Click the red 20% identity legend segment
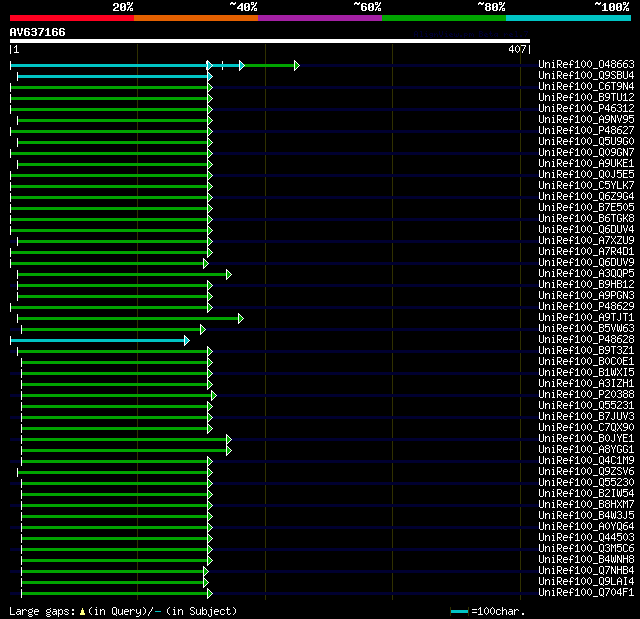The width and height of the screenshot is (640, 619). click(72, 18)
